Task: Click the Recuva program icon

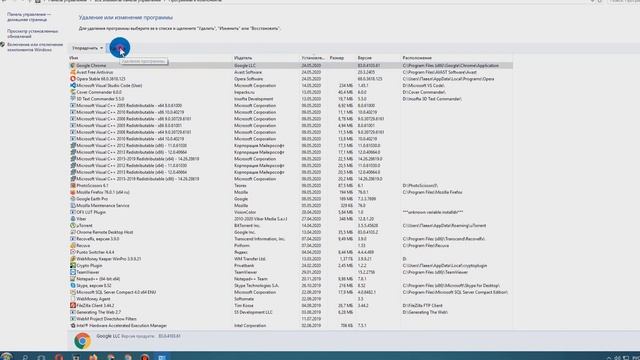Action: click(73, 246)
